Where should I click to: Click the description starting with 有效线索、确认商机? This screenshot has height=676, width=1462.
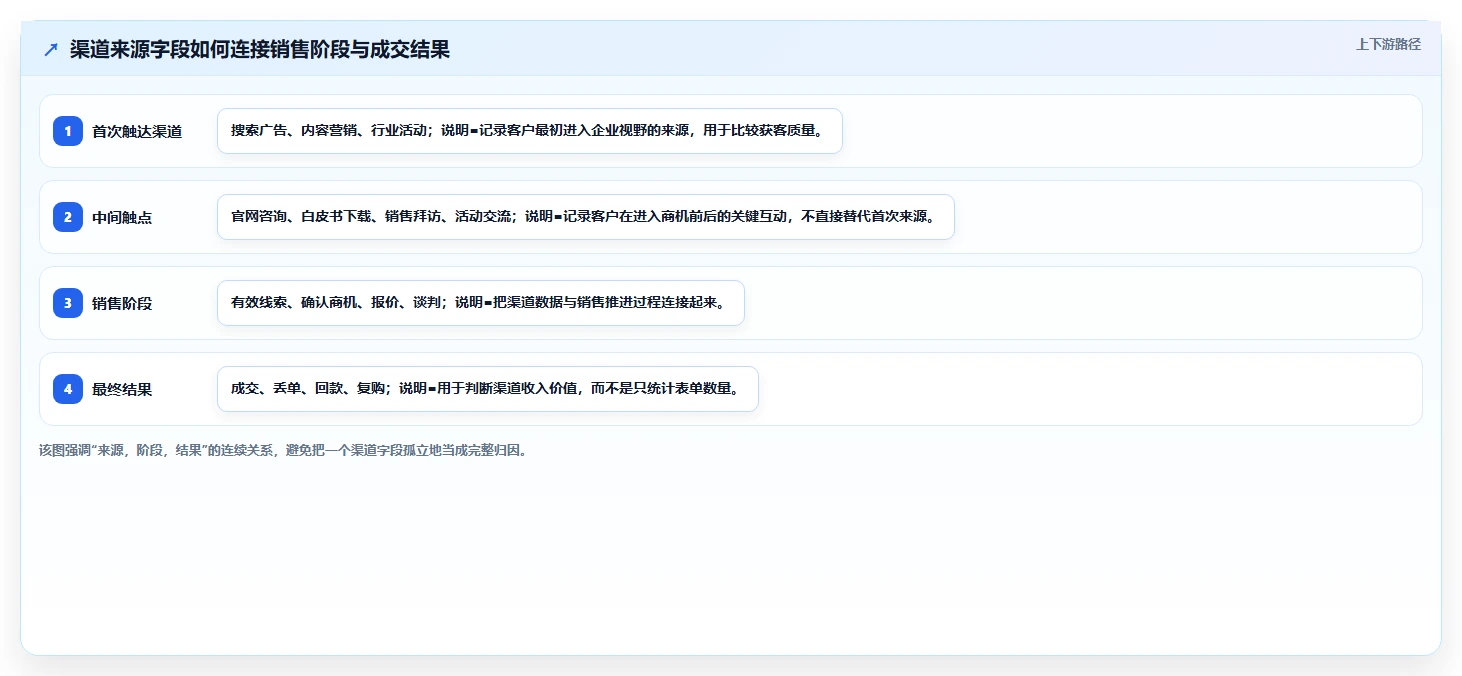pyautogui.click(x=481, y=303)
